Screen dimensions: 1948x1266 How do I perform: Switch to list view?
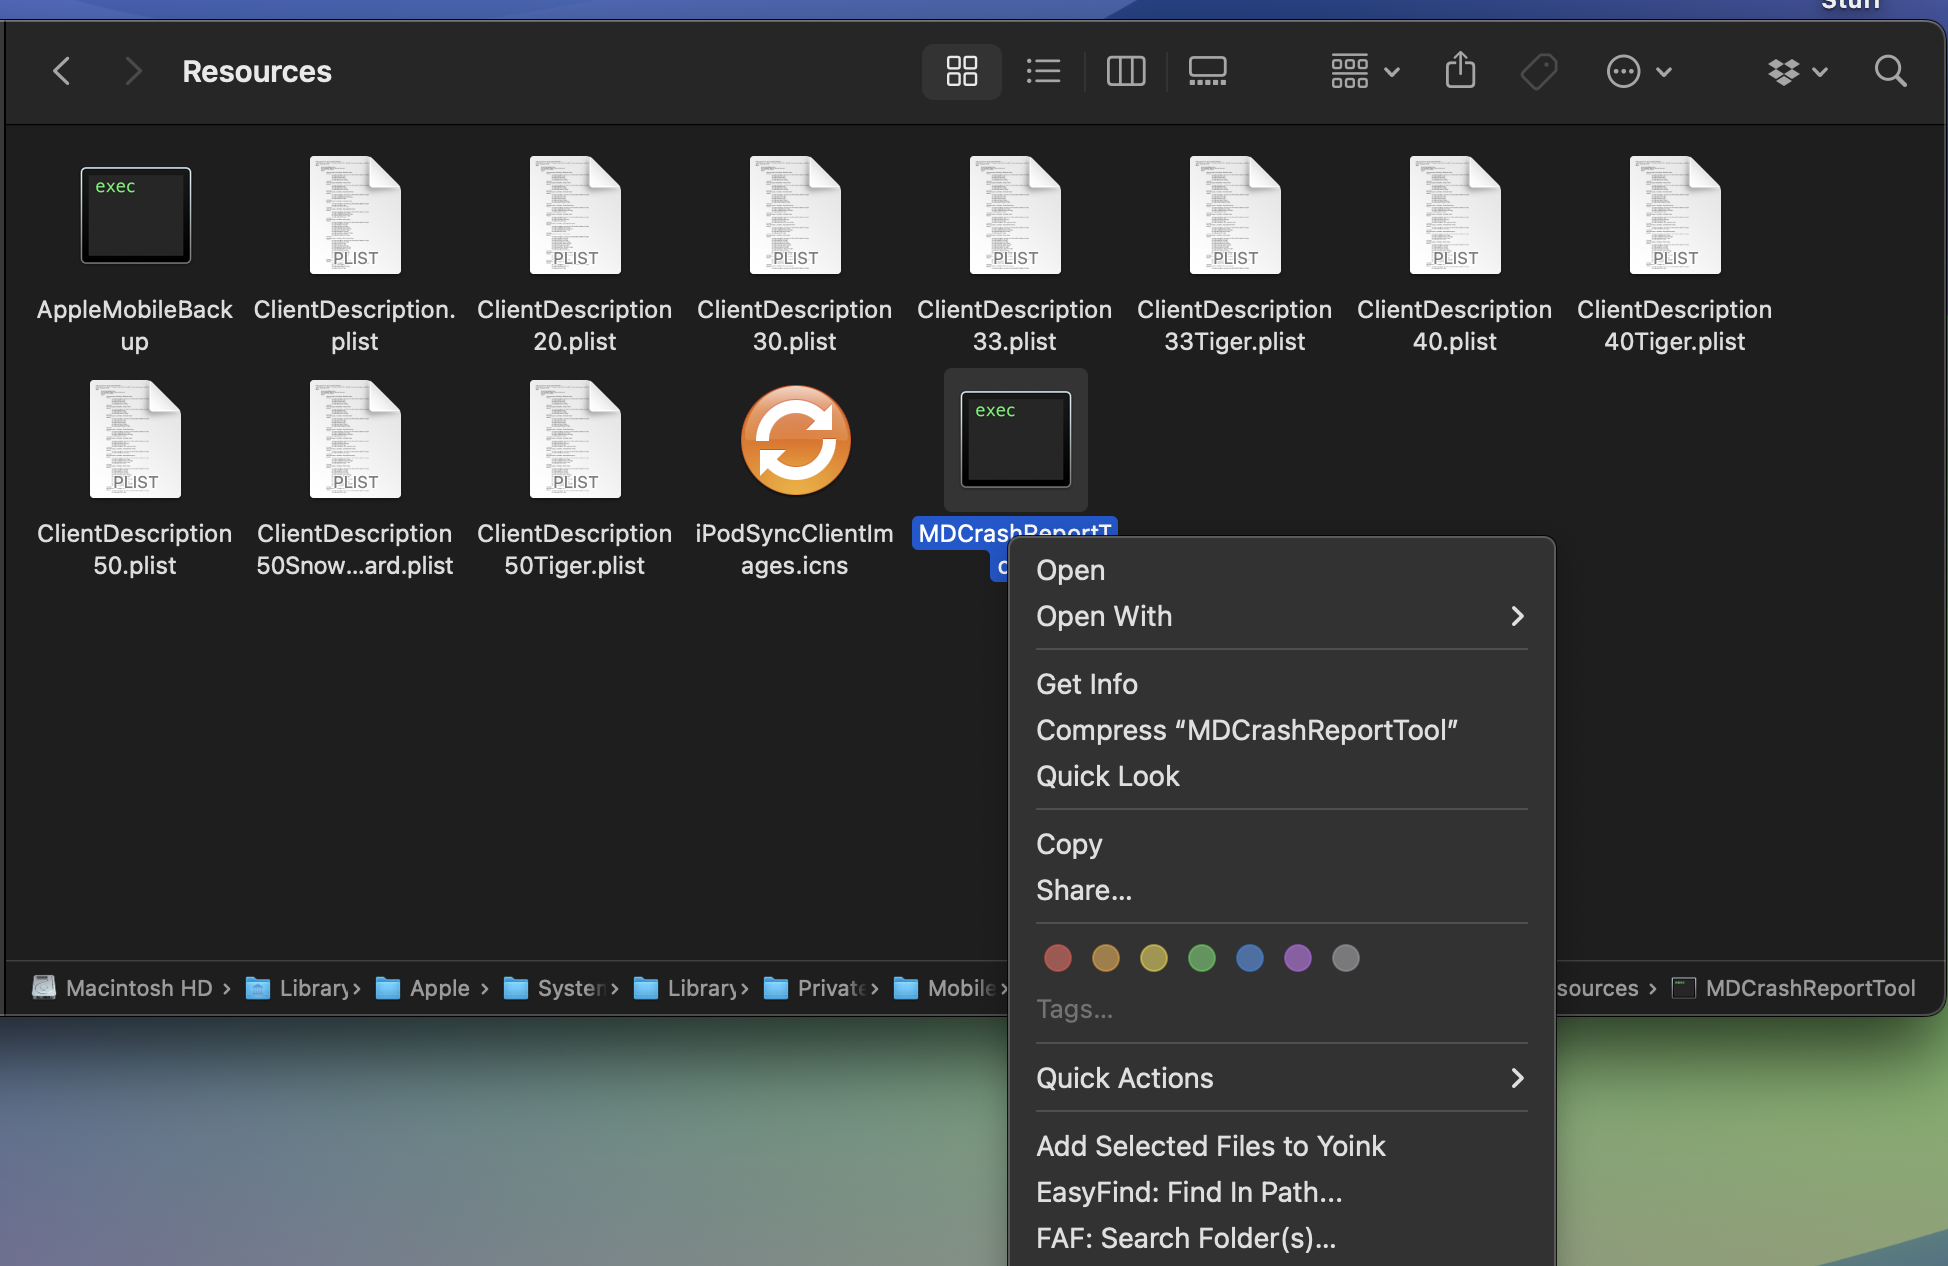[1043, 71]
